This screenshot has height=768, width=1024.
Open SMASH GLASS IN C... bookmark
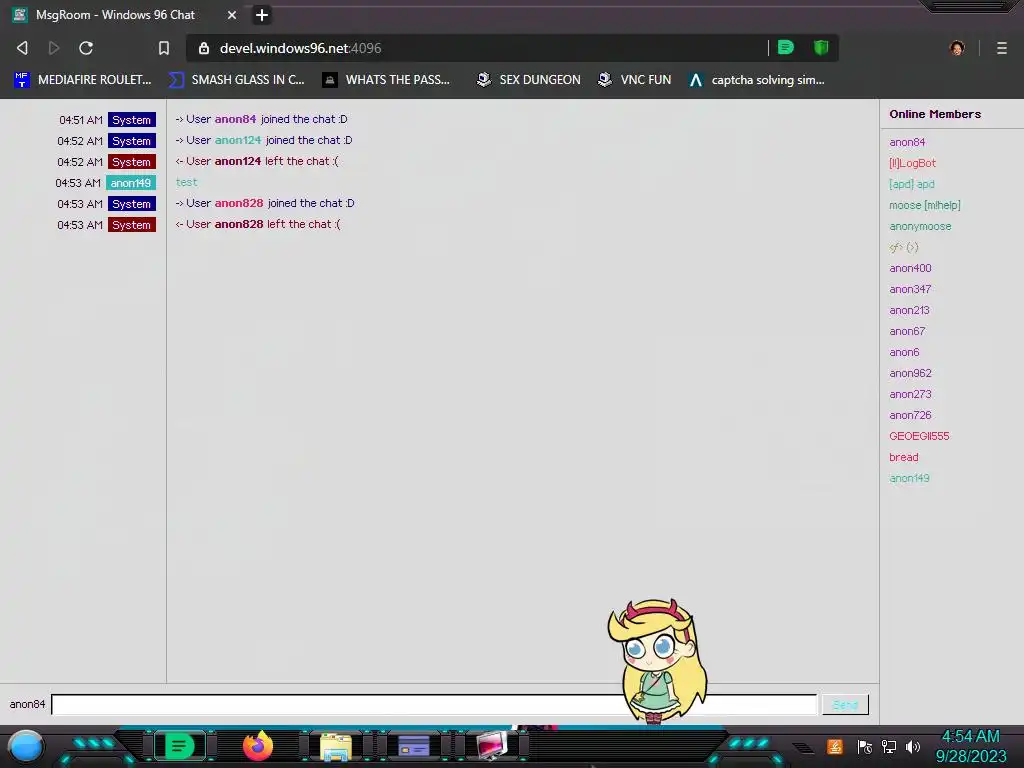[237, 80]
